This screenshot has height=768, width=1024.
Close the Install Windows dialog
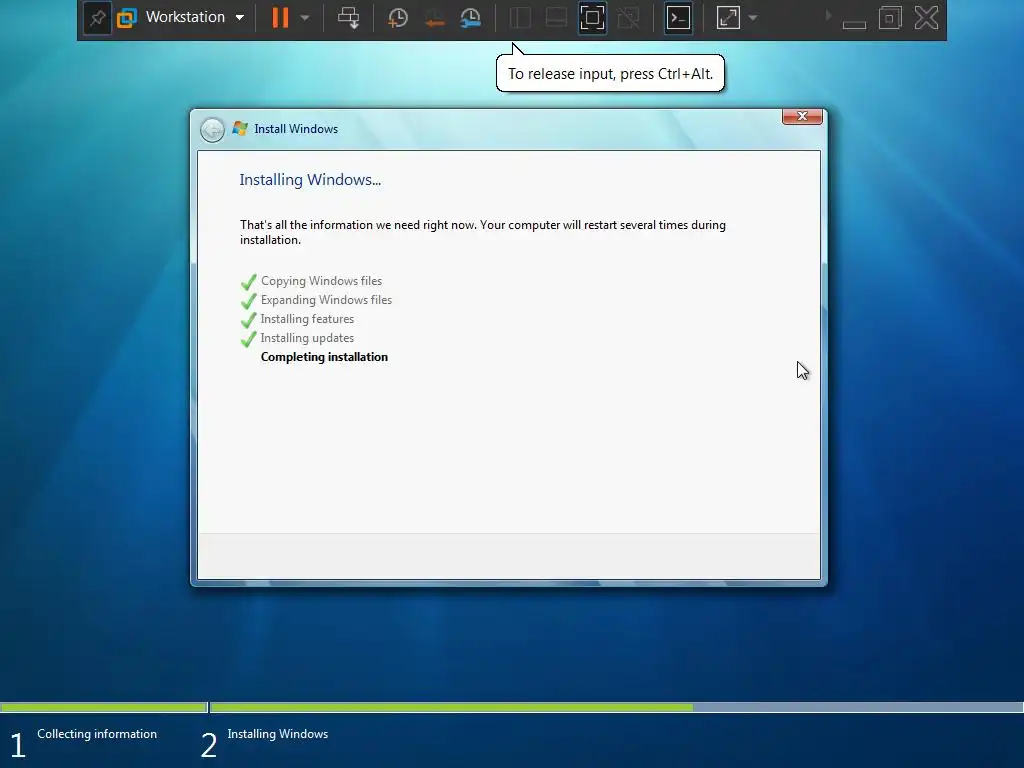click(802, 116)
